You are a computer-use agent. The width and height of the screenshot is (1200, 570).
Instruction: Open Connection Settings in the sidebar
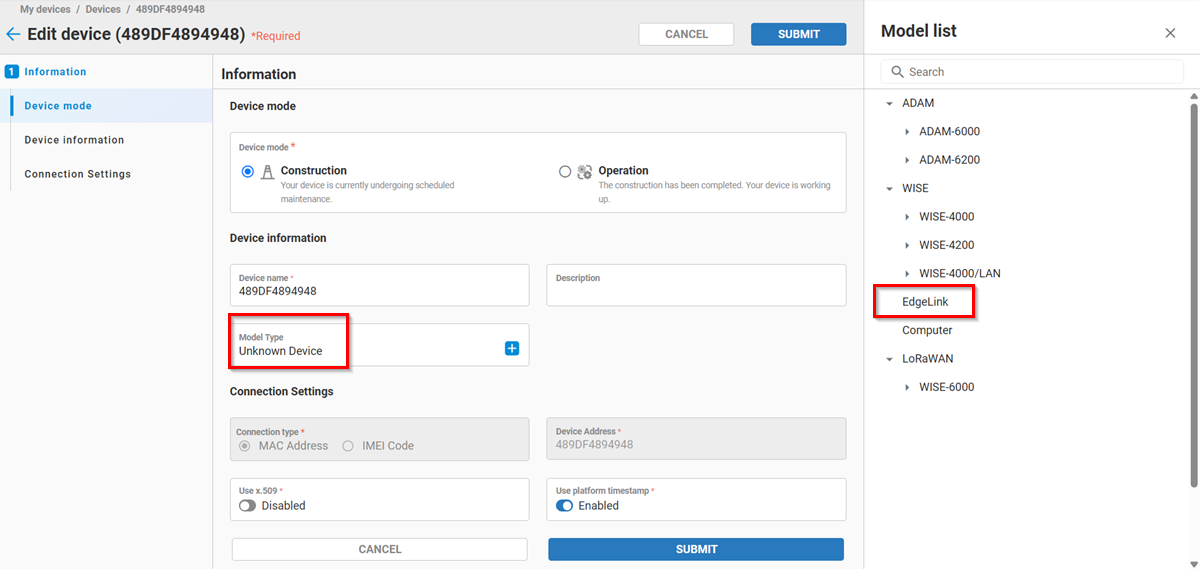pyautogui.click(x=77, y=174)
